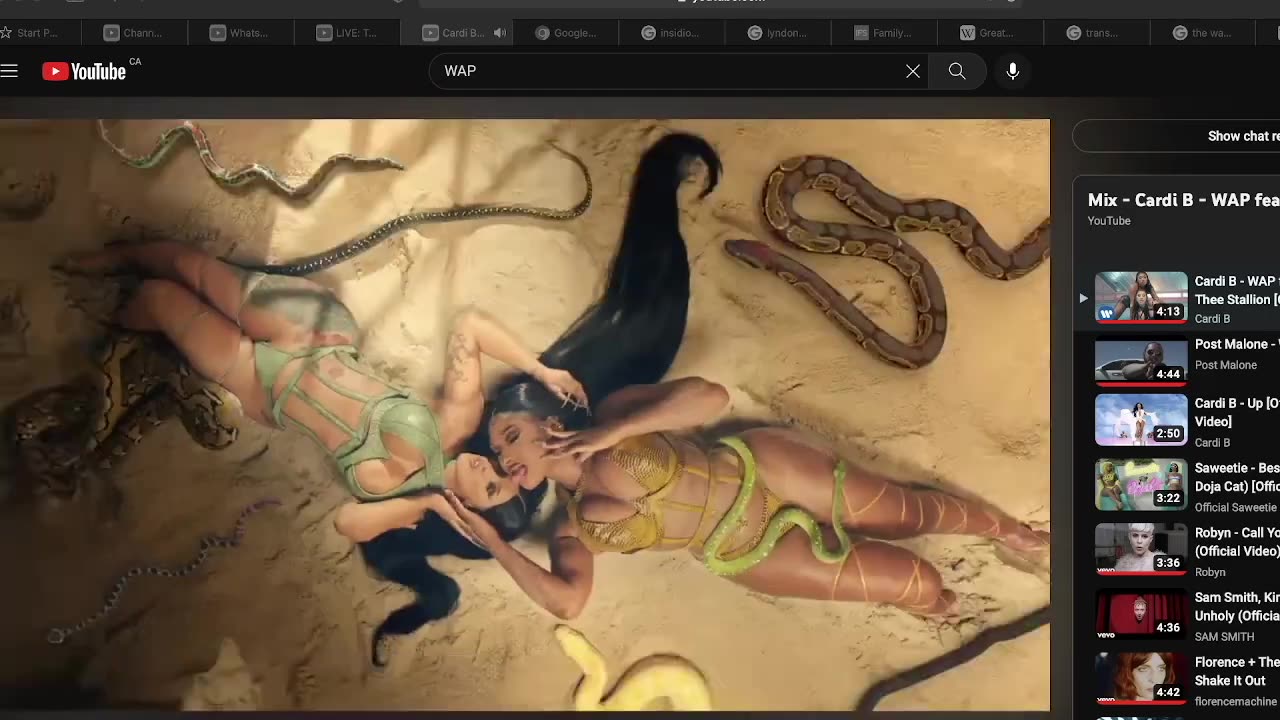
Task: Click the Florence + The Shake It Out title
Action: coord(1237,671)
